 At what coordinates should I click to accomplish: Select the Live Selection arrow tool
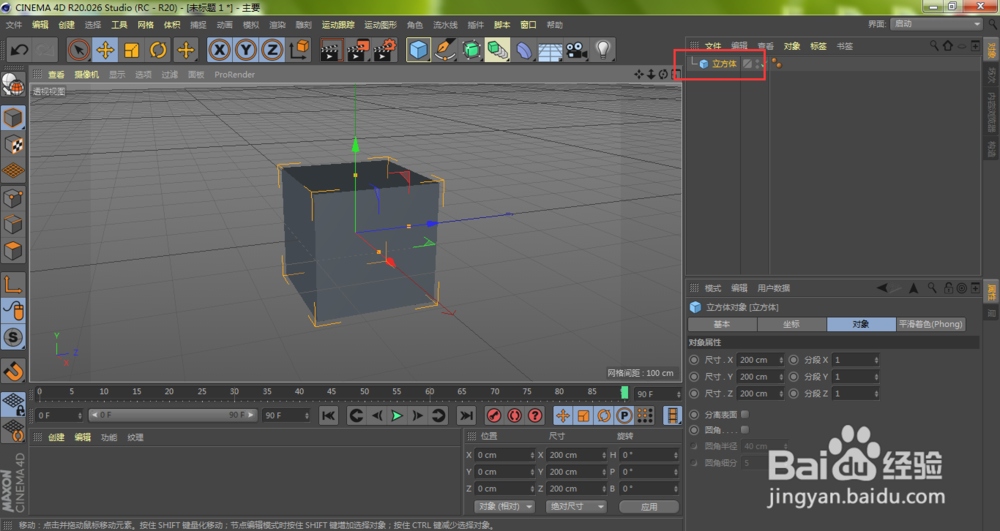tap(79, 50)
